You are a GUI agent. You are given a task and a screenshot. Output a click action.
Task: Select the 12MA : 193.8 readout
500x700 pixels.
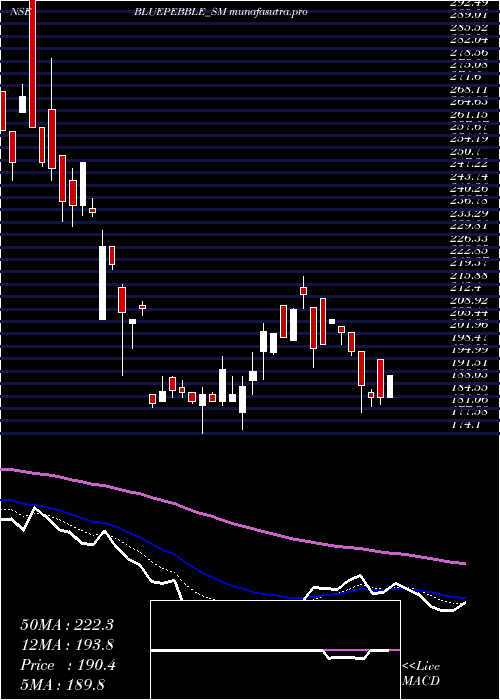67,645
